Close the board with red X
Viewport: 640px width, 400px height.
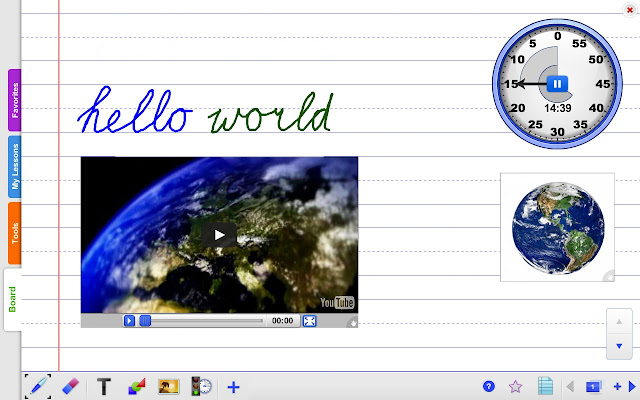[630, 10]
